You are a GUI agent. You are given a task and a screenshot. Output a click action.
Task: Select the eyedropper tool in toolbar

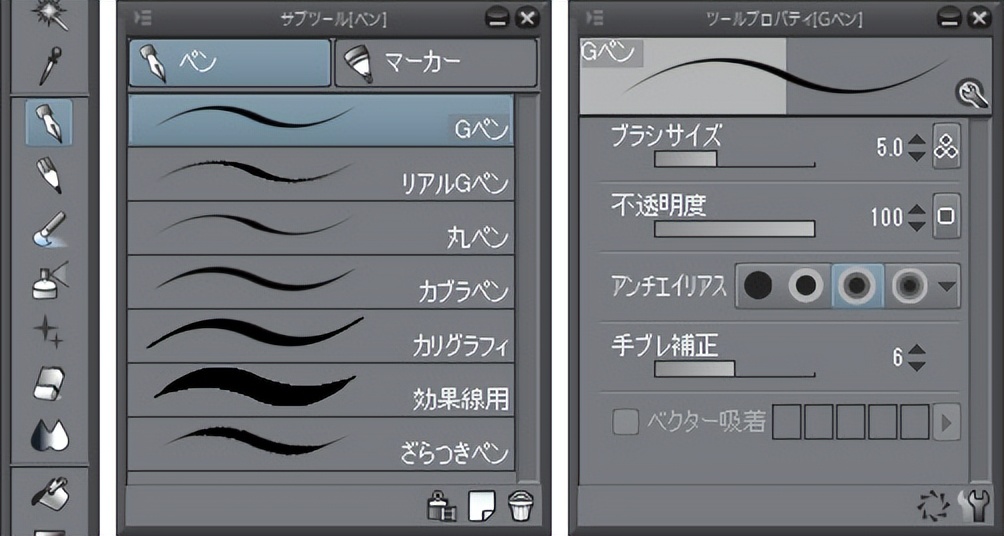(49, 65)
